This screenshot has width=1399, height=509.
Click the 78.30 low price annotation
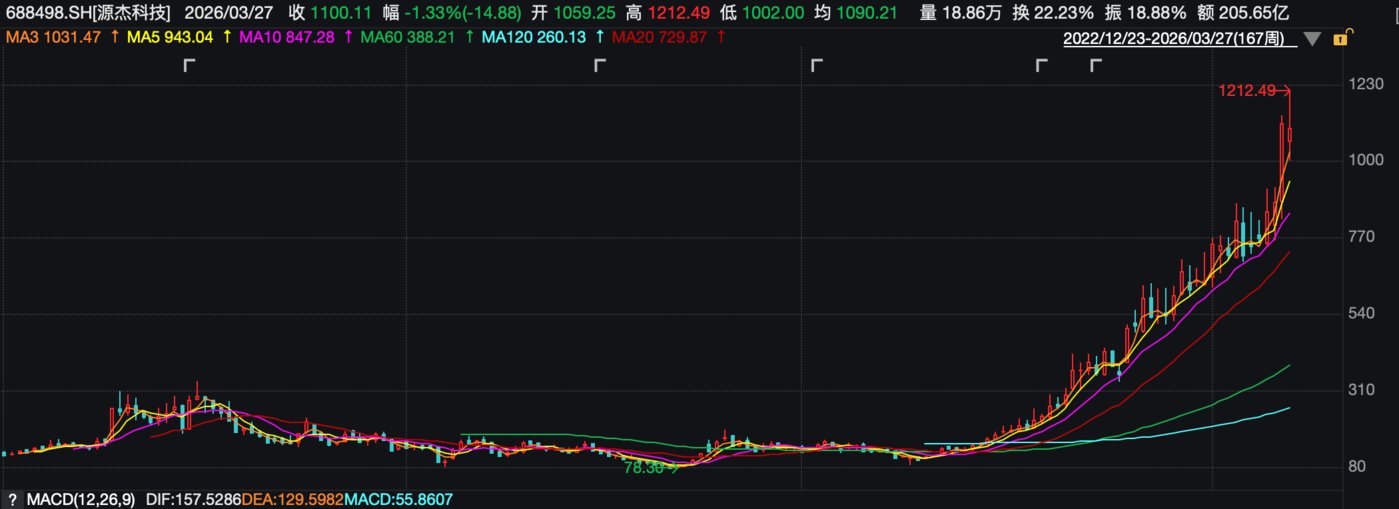tap(644, 467)
